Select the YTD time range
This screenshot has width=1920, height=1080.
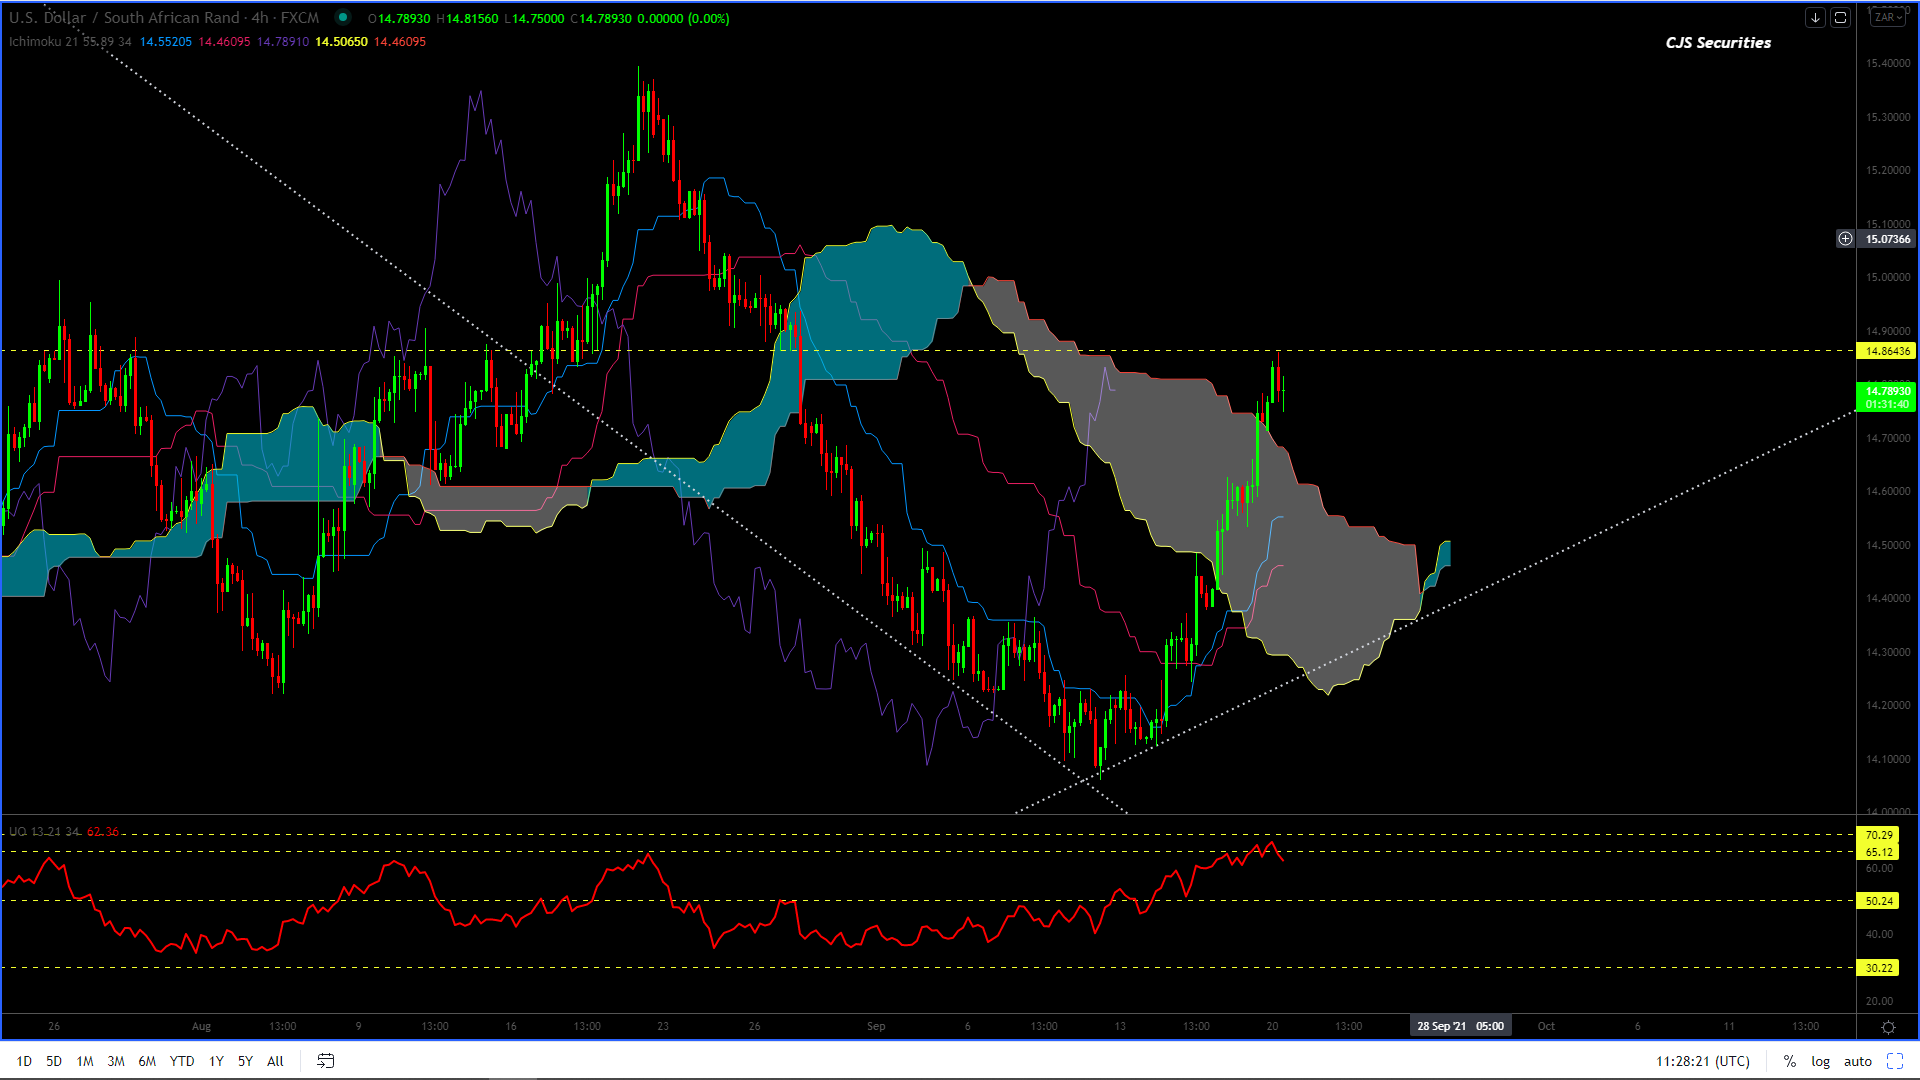pyautogui.click(x=182, y=1061)
